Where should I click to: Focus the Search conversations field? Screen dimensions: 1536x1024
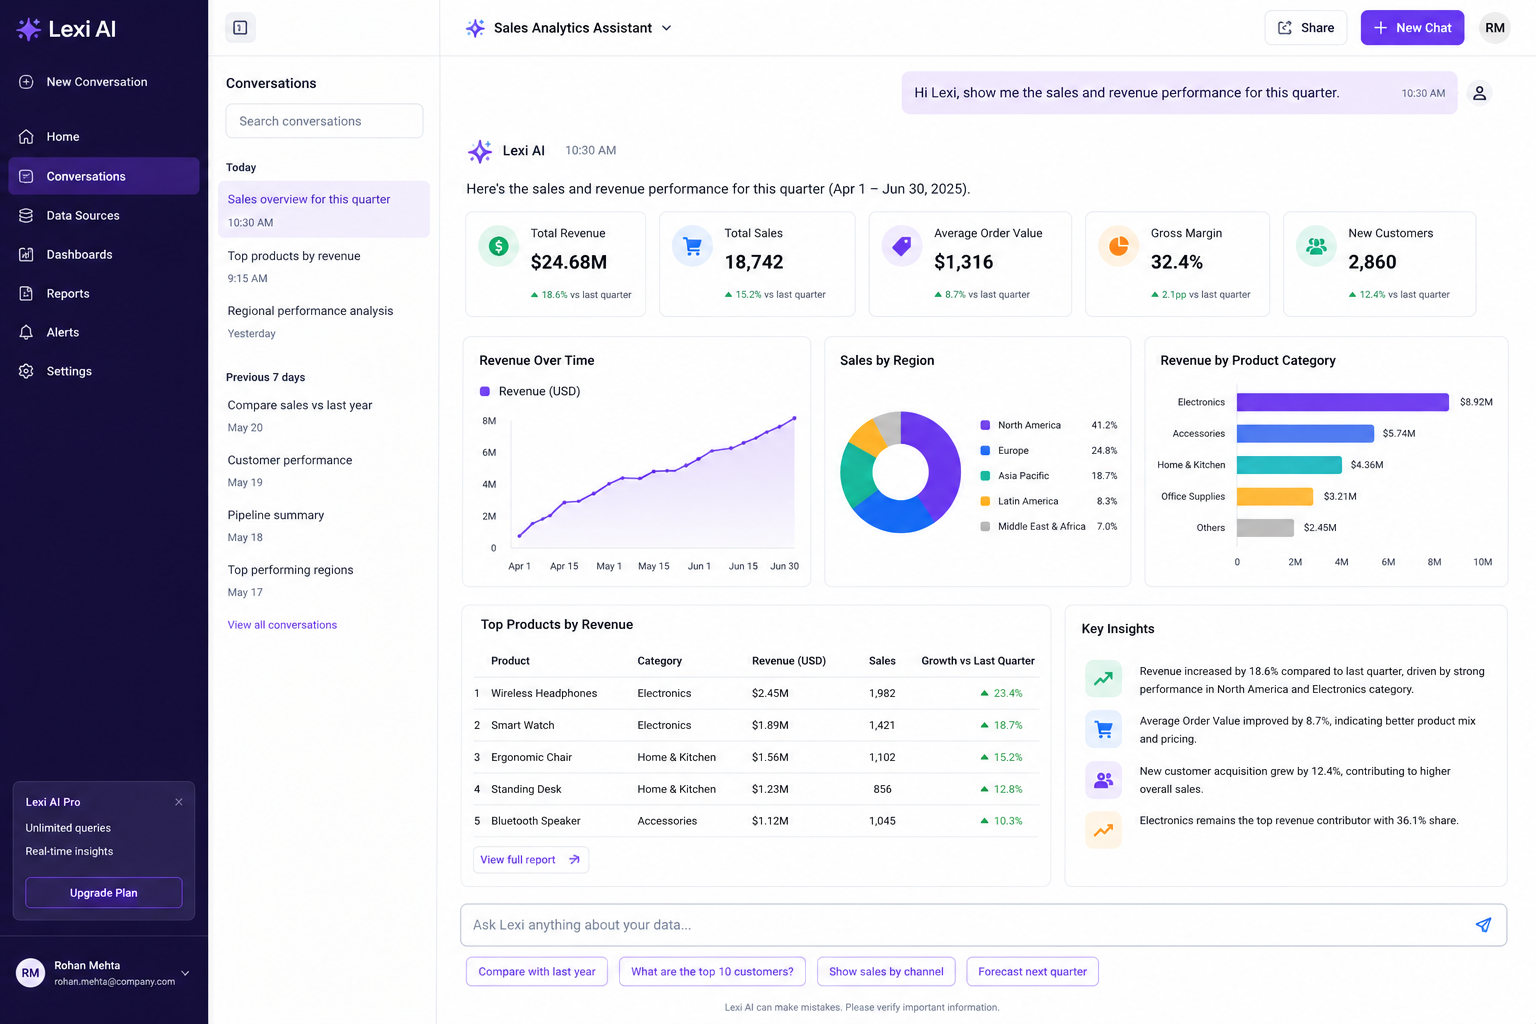tap(324, 121)
